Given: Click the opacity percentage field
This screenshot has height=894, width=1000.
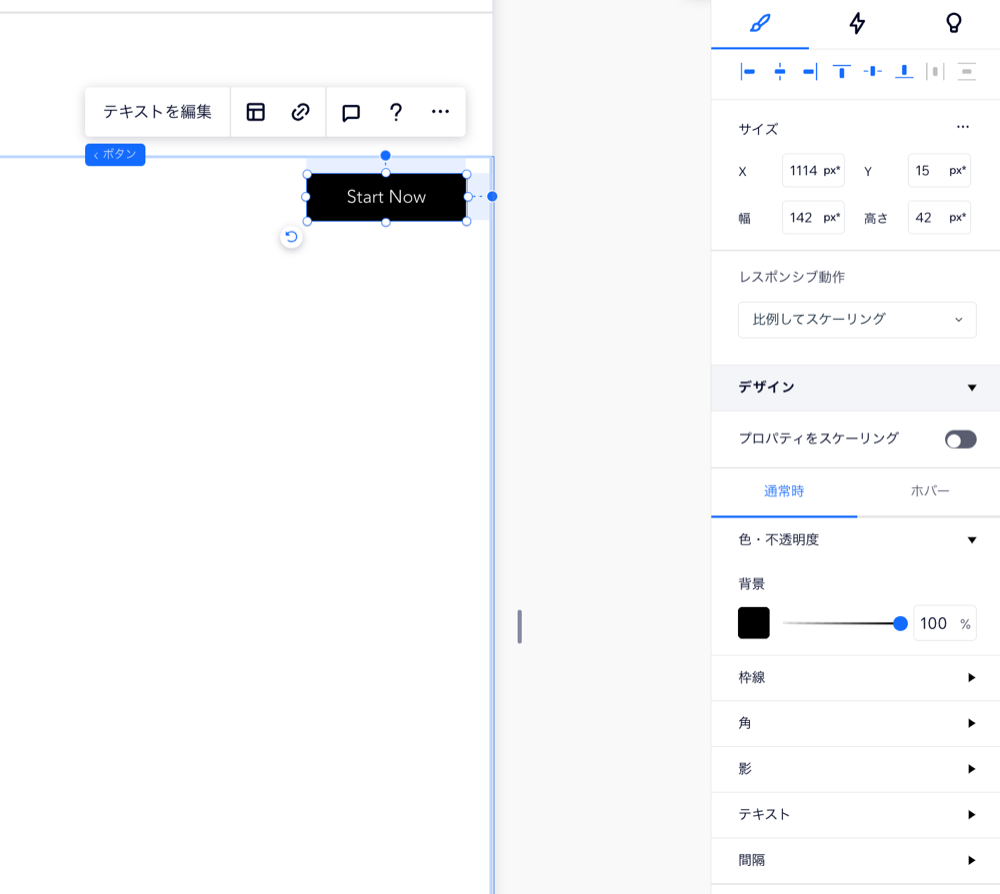Looking at the screenshot, I should [x=945, y=623].
